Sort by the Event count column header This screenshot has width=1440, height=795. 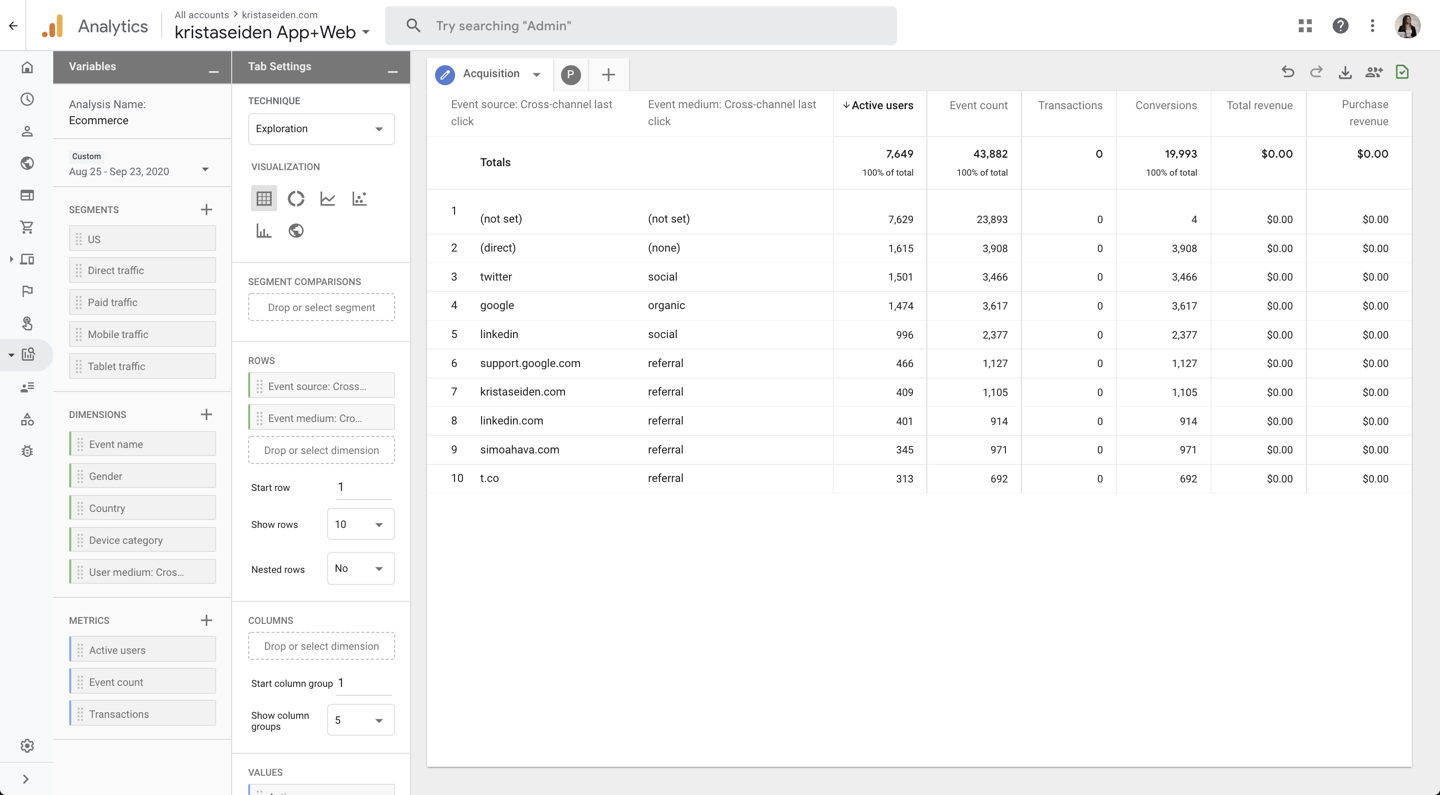978,106
